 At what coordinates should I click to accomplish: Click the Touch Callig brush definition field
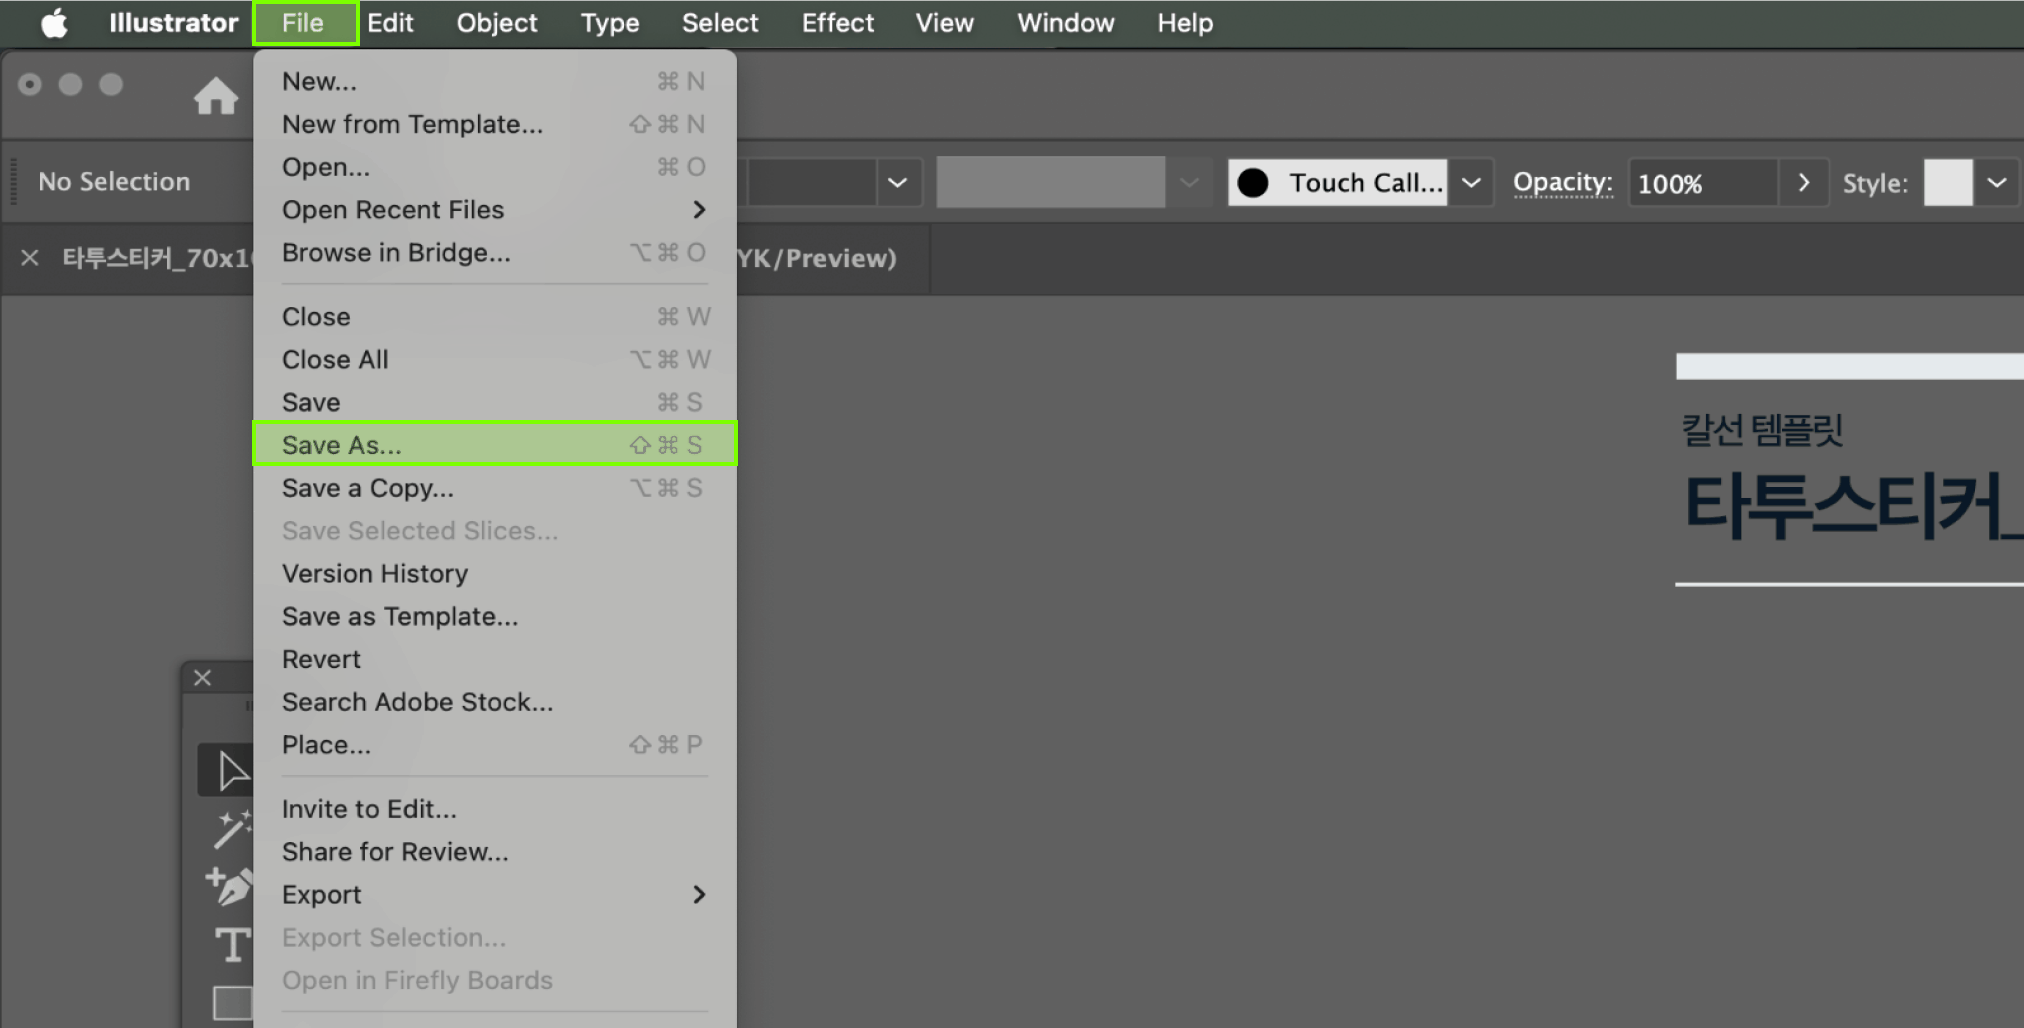1338,183
